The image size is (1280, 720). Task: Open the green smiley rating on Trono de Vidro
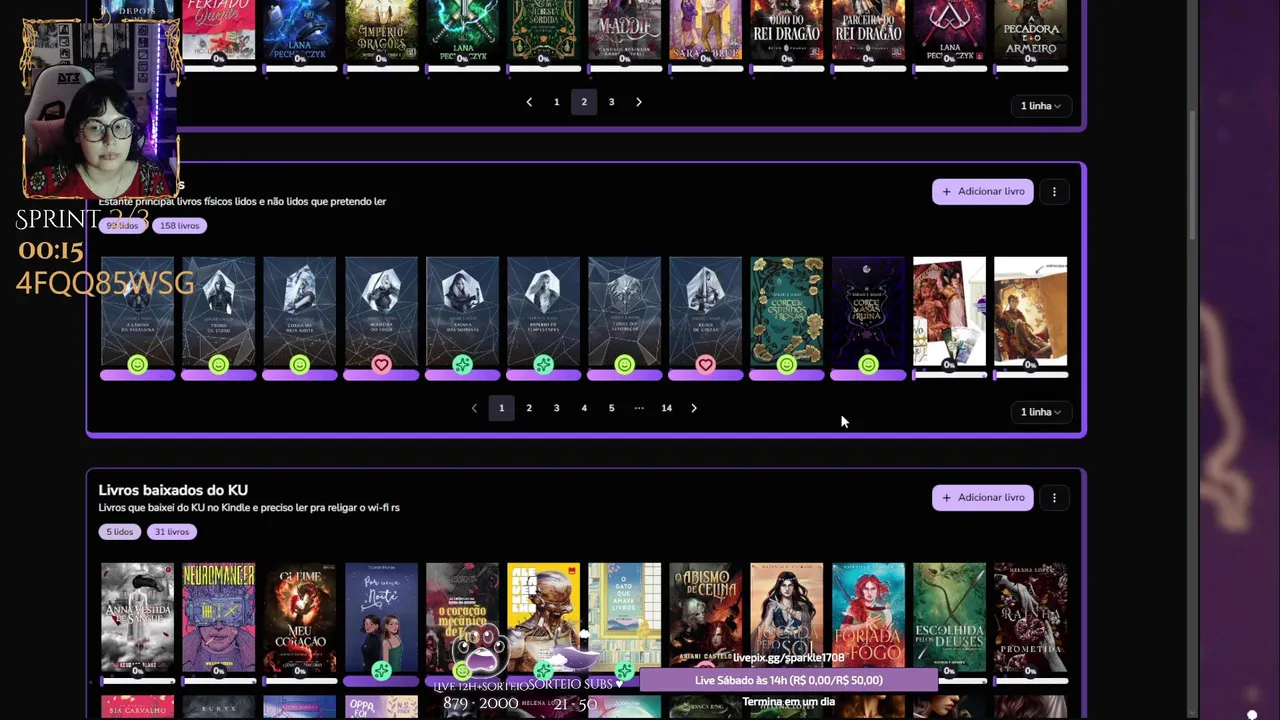click(x=218, y=365)
